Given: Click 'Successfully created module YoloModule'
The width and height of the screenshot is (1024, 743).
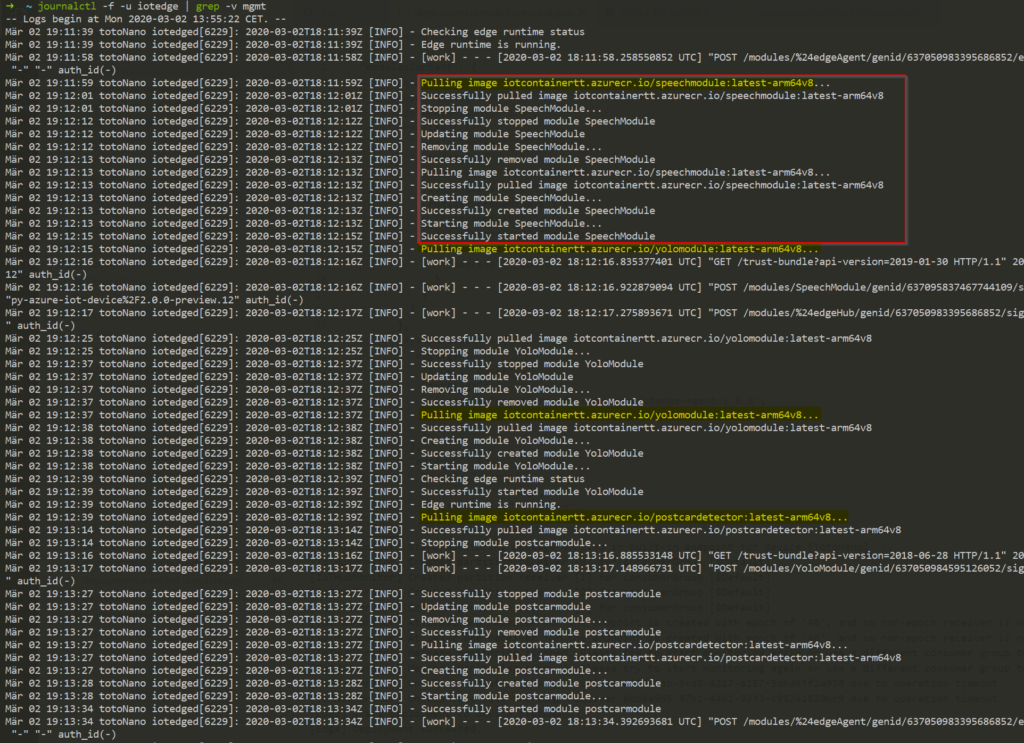Looking at the screenshot, I should (x=532, y=453).
